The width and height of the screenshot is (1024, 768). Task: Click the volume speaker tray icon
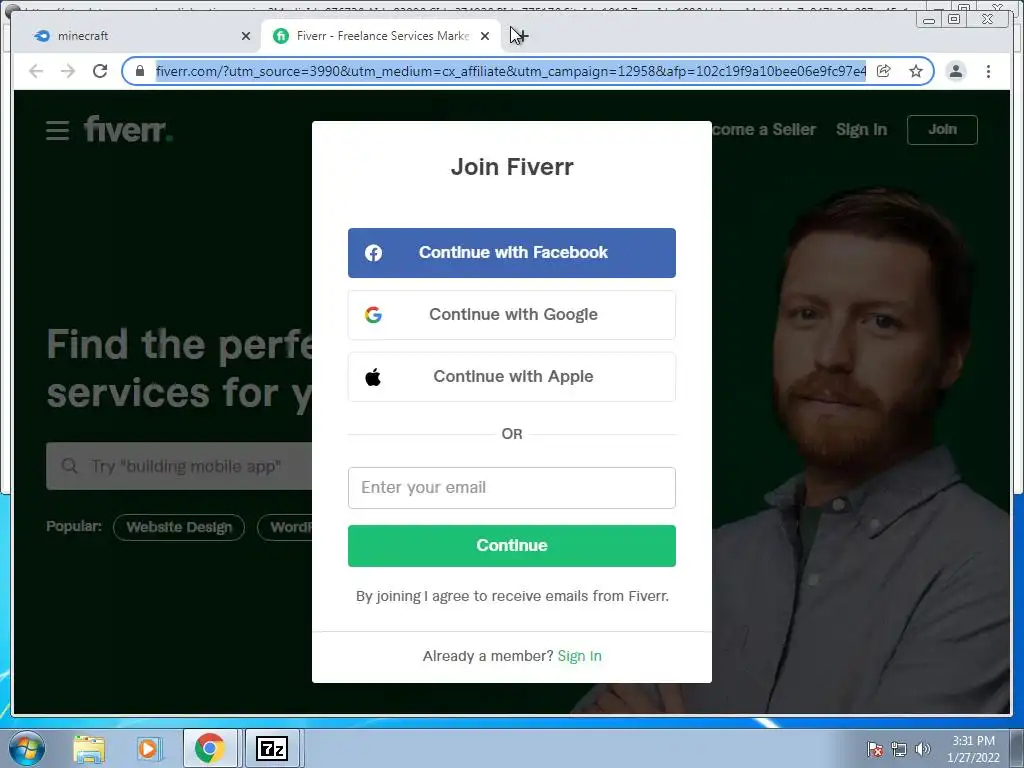point(922,749)
